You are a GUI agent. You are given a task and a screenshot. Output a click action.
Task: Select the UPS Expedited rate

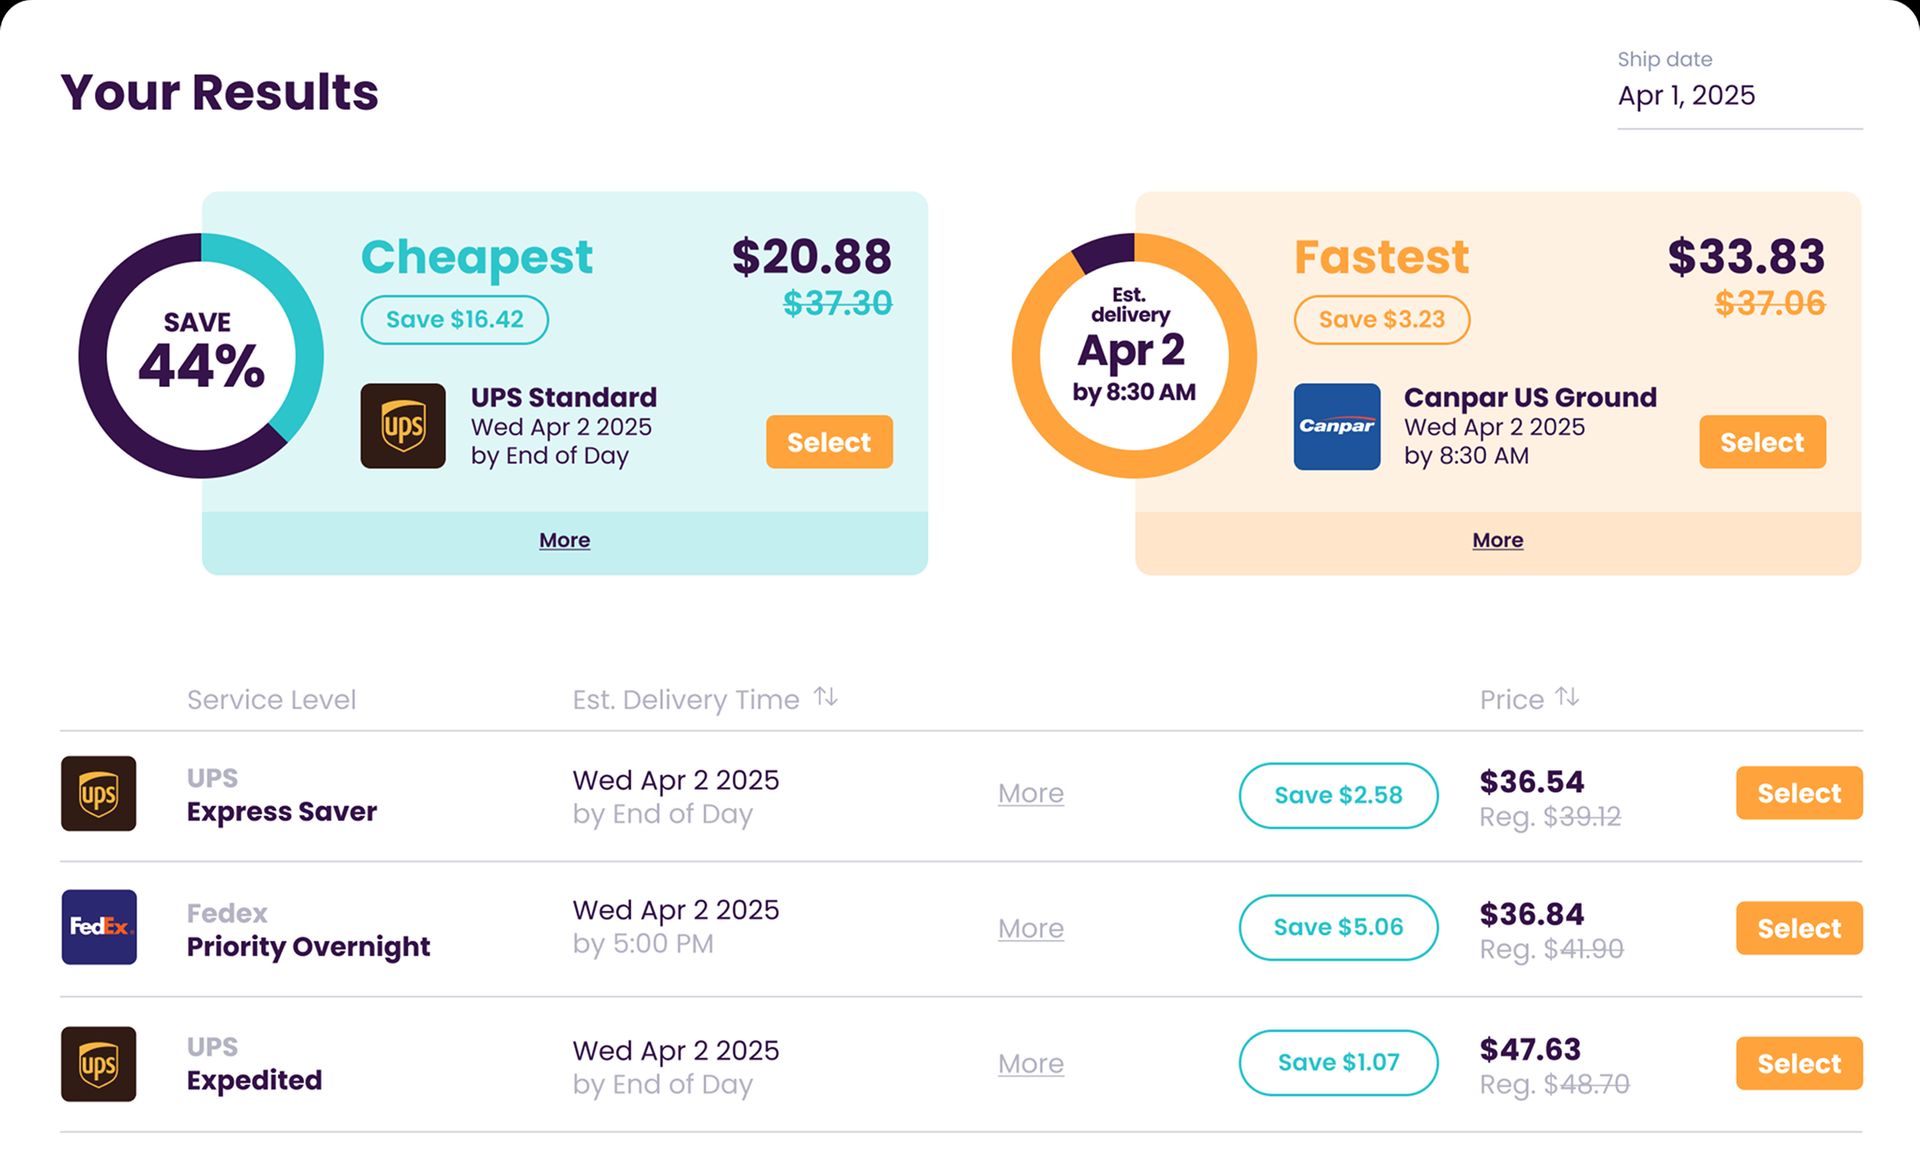click(x=1798, y=1063)
